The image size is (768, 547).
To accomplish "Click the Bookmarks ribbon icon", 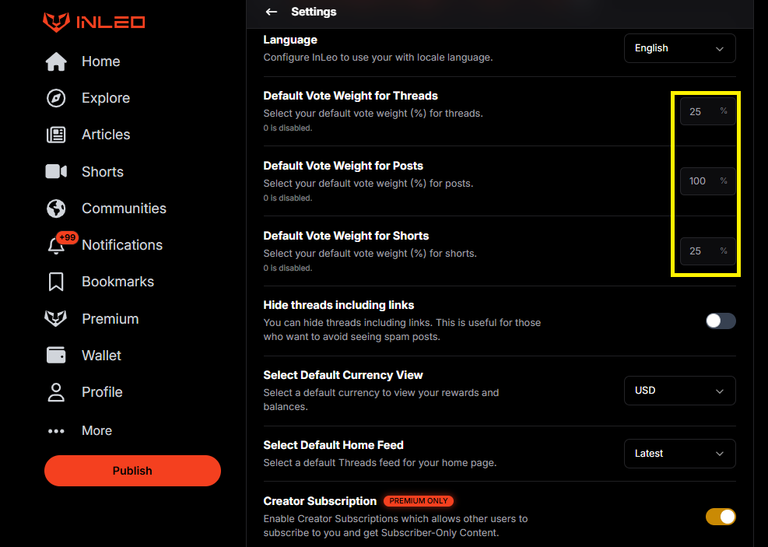I will 56,282.
